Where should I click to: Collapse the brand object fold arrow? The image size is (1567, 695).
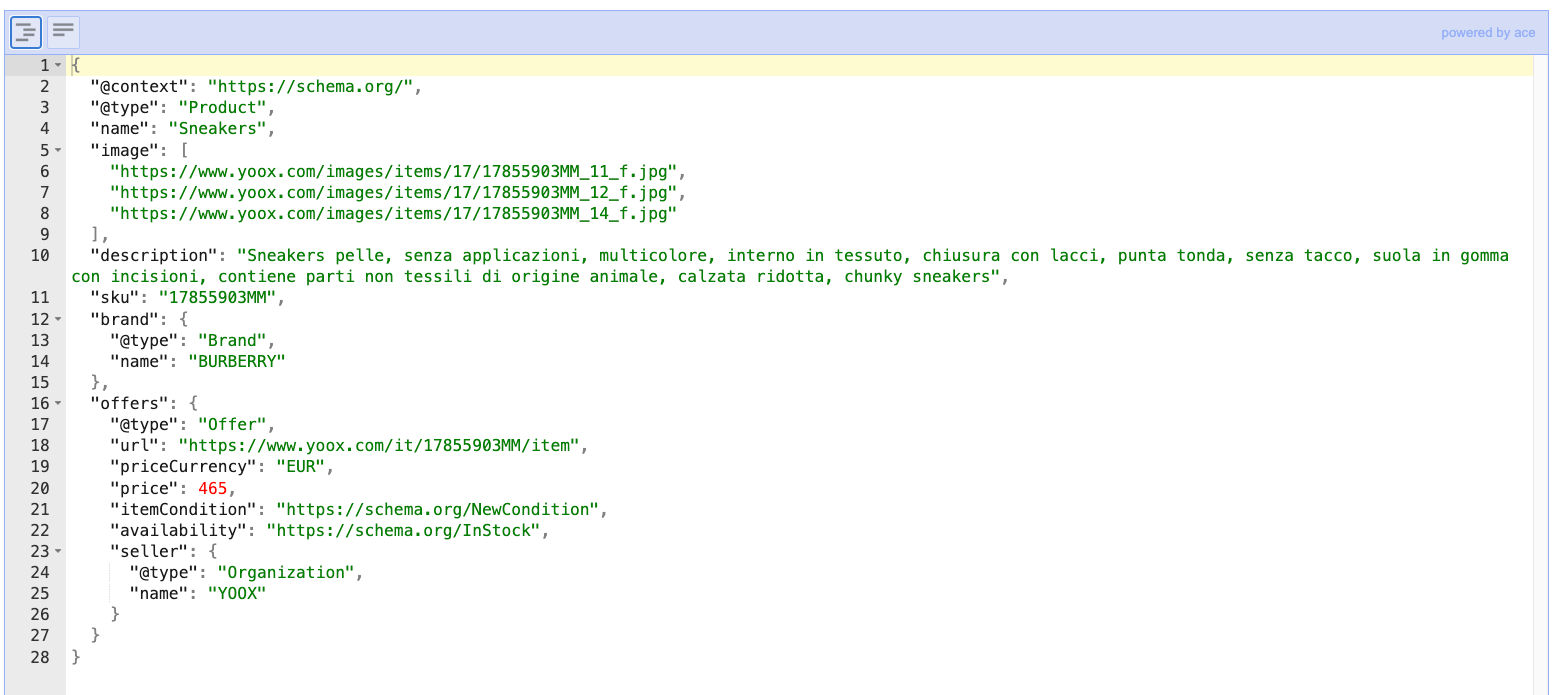pos(58,319)
